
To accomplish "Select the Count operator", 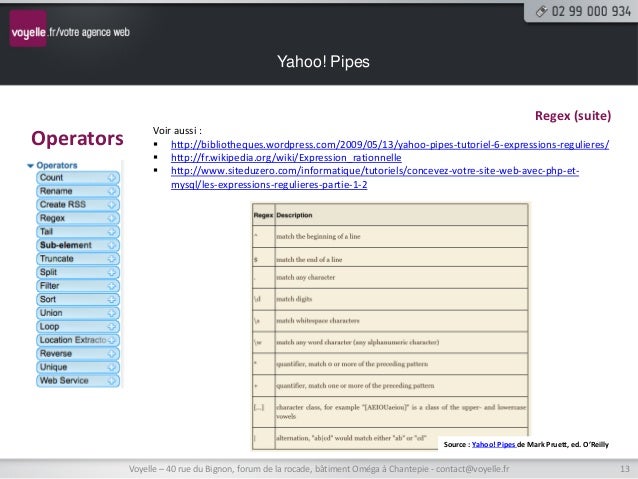I will point(78,178).
